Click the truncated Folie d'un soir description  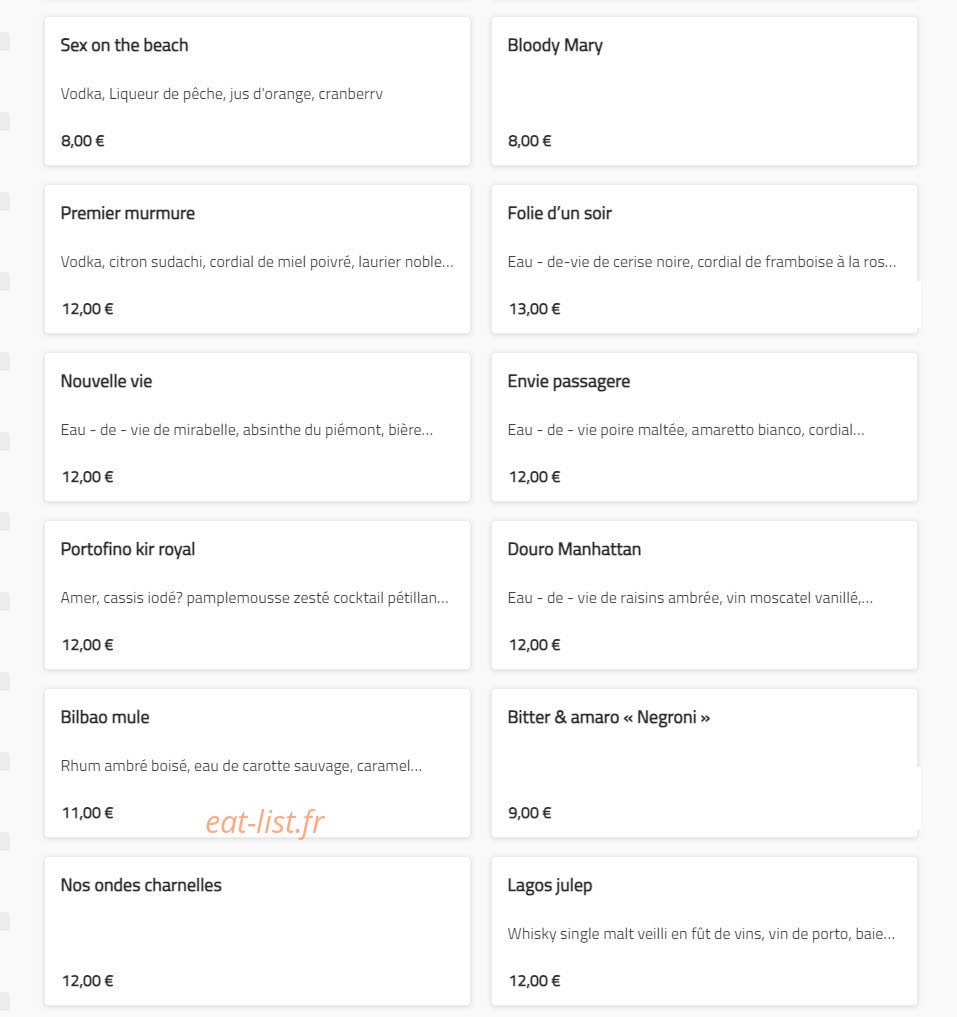702,262
